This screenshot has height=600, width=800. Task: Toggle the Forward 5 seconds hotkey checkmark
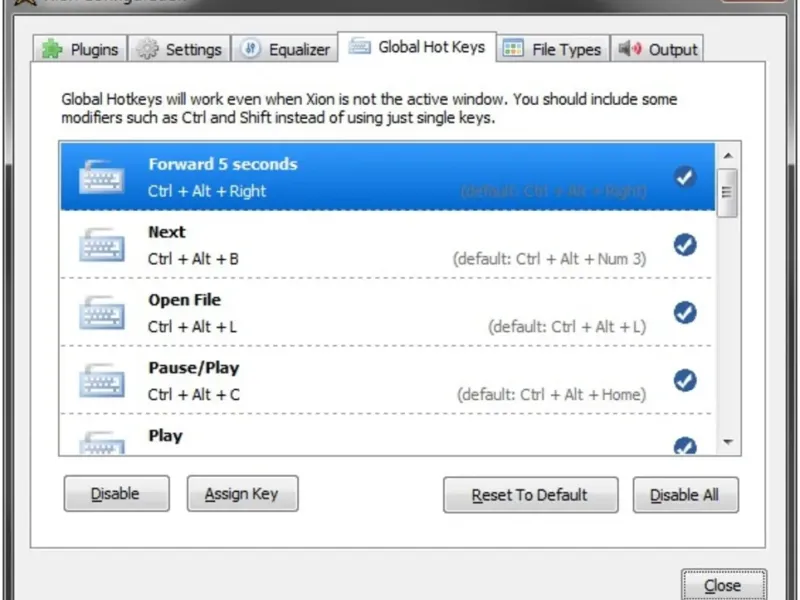coord(685,177)
